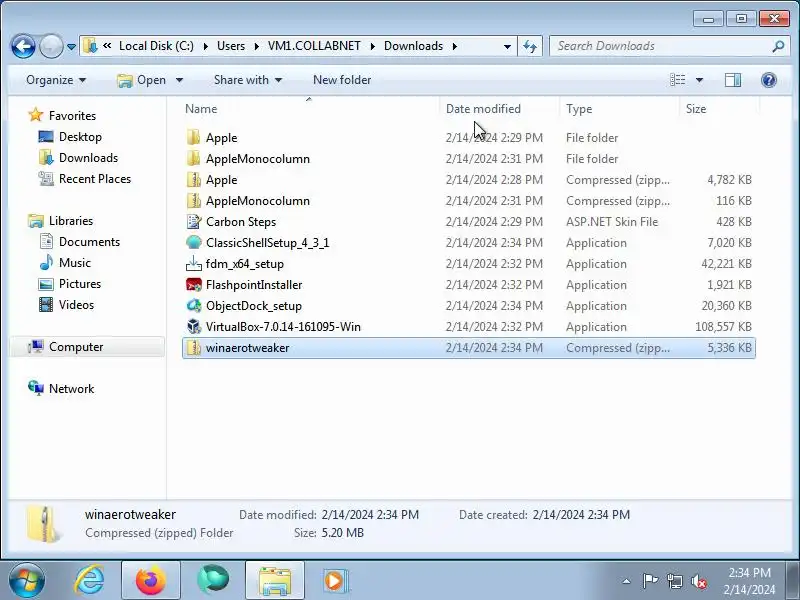The height and width of the screenshot is (600, 800).
Task: Go back with the blue Back arrow
Action: click(23, 47)
